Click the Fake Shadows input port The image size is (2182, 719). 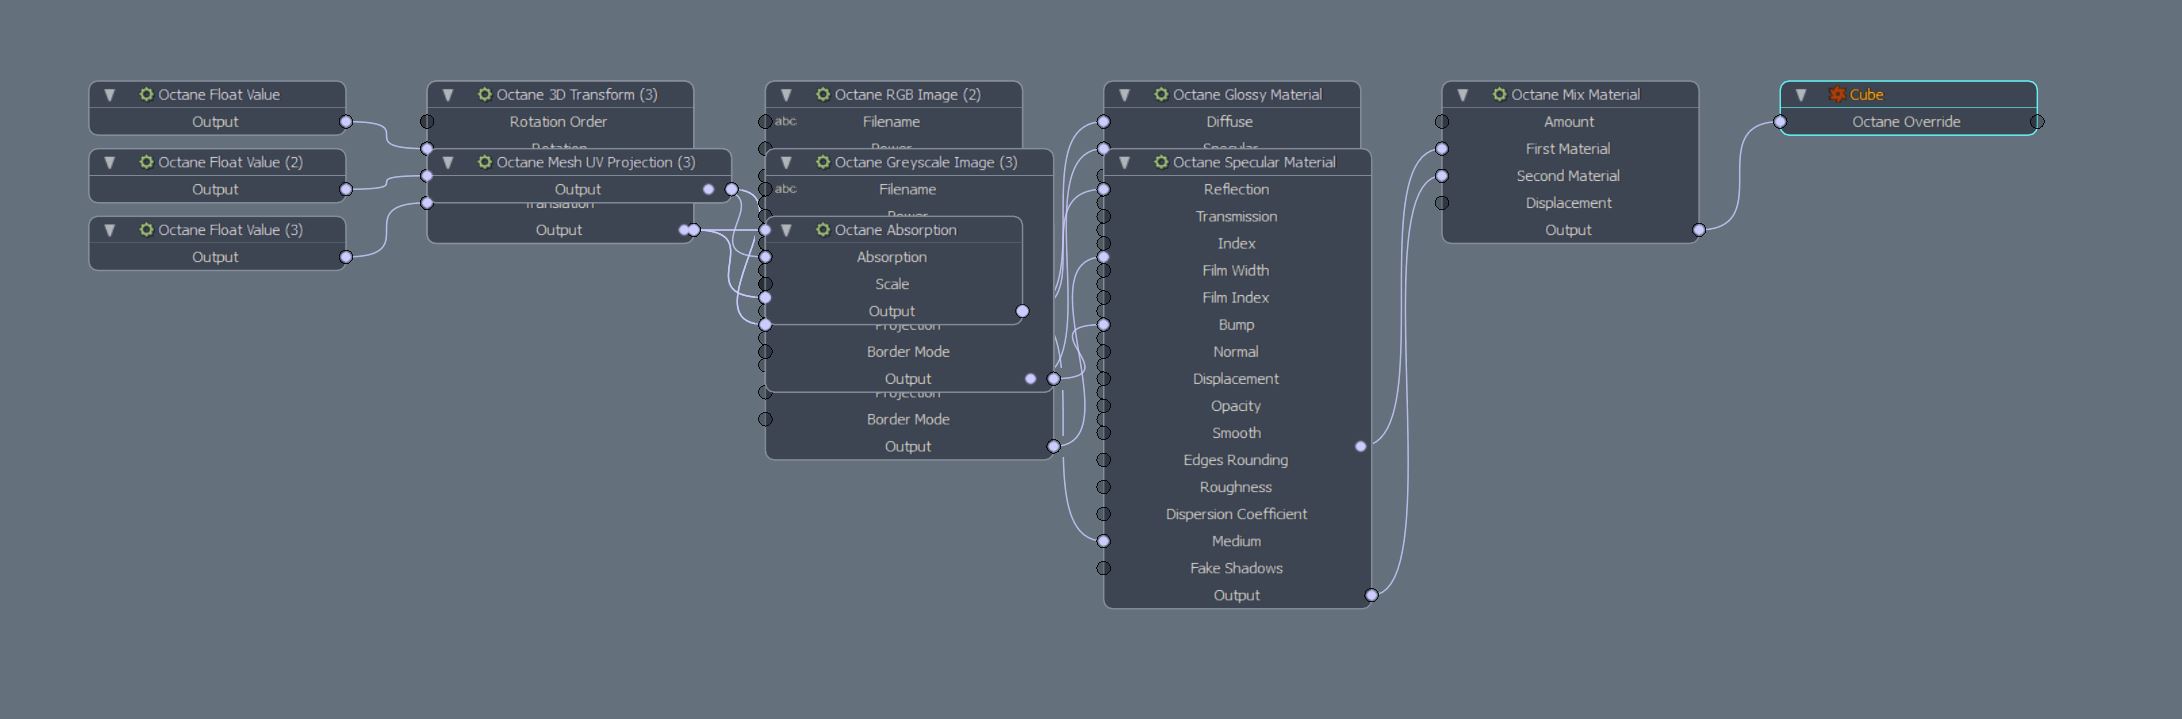coord(1103,568)
